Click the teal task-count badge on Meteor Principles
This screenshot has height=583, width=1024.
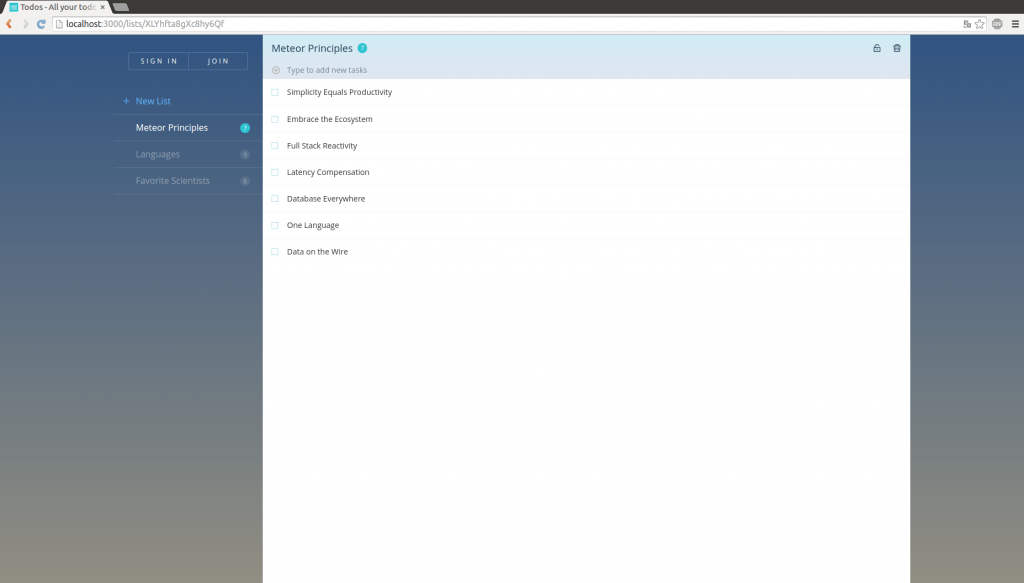245,127
